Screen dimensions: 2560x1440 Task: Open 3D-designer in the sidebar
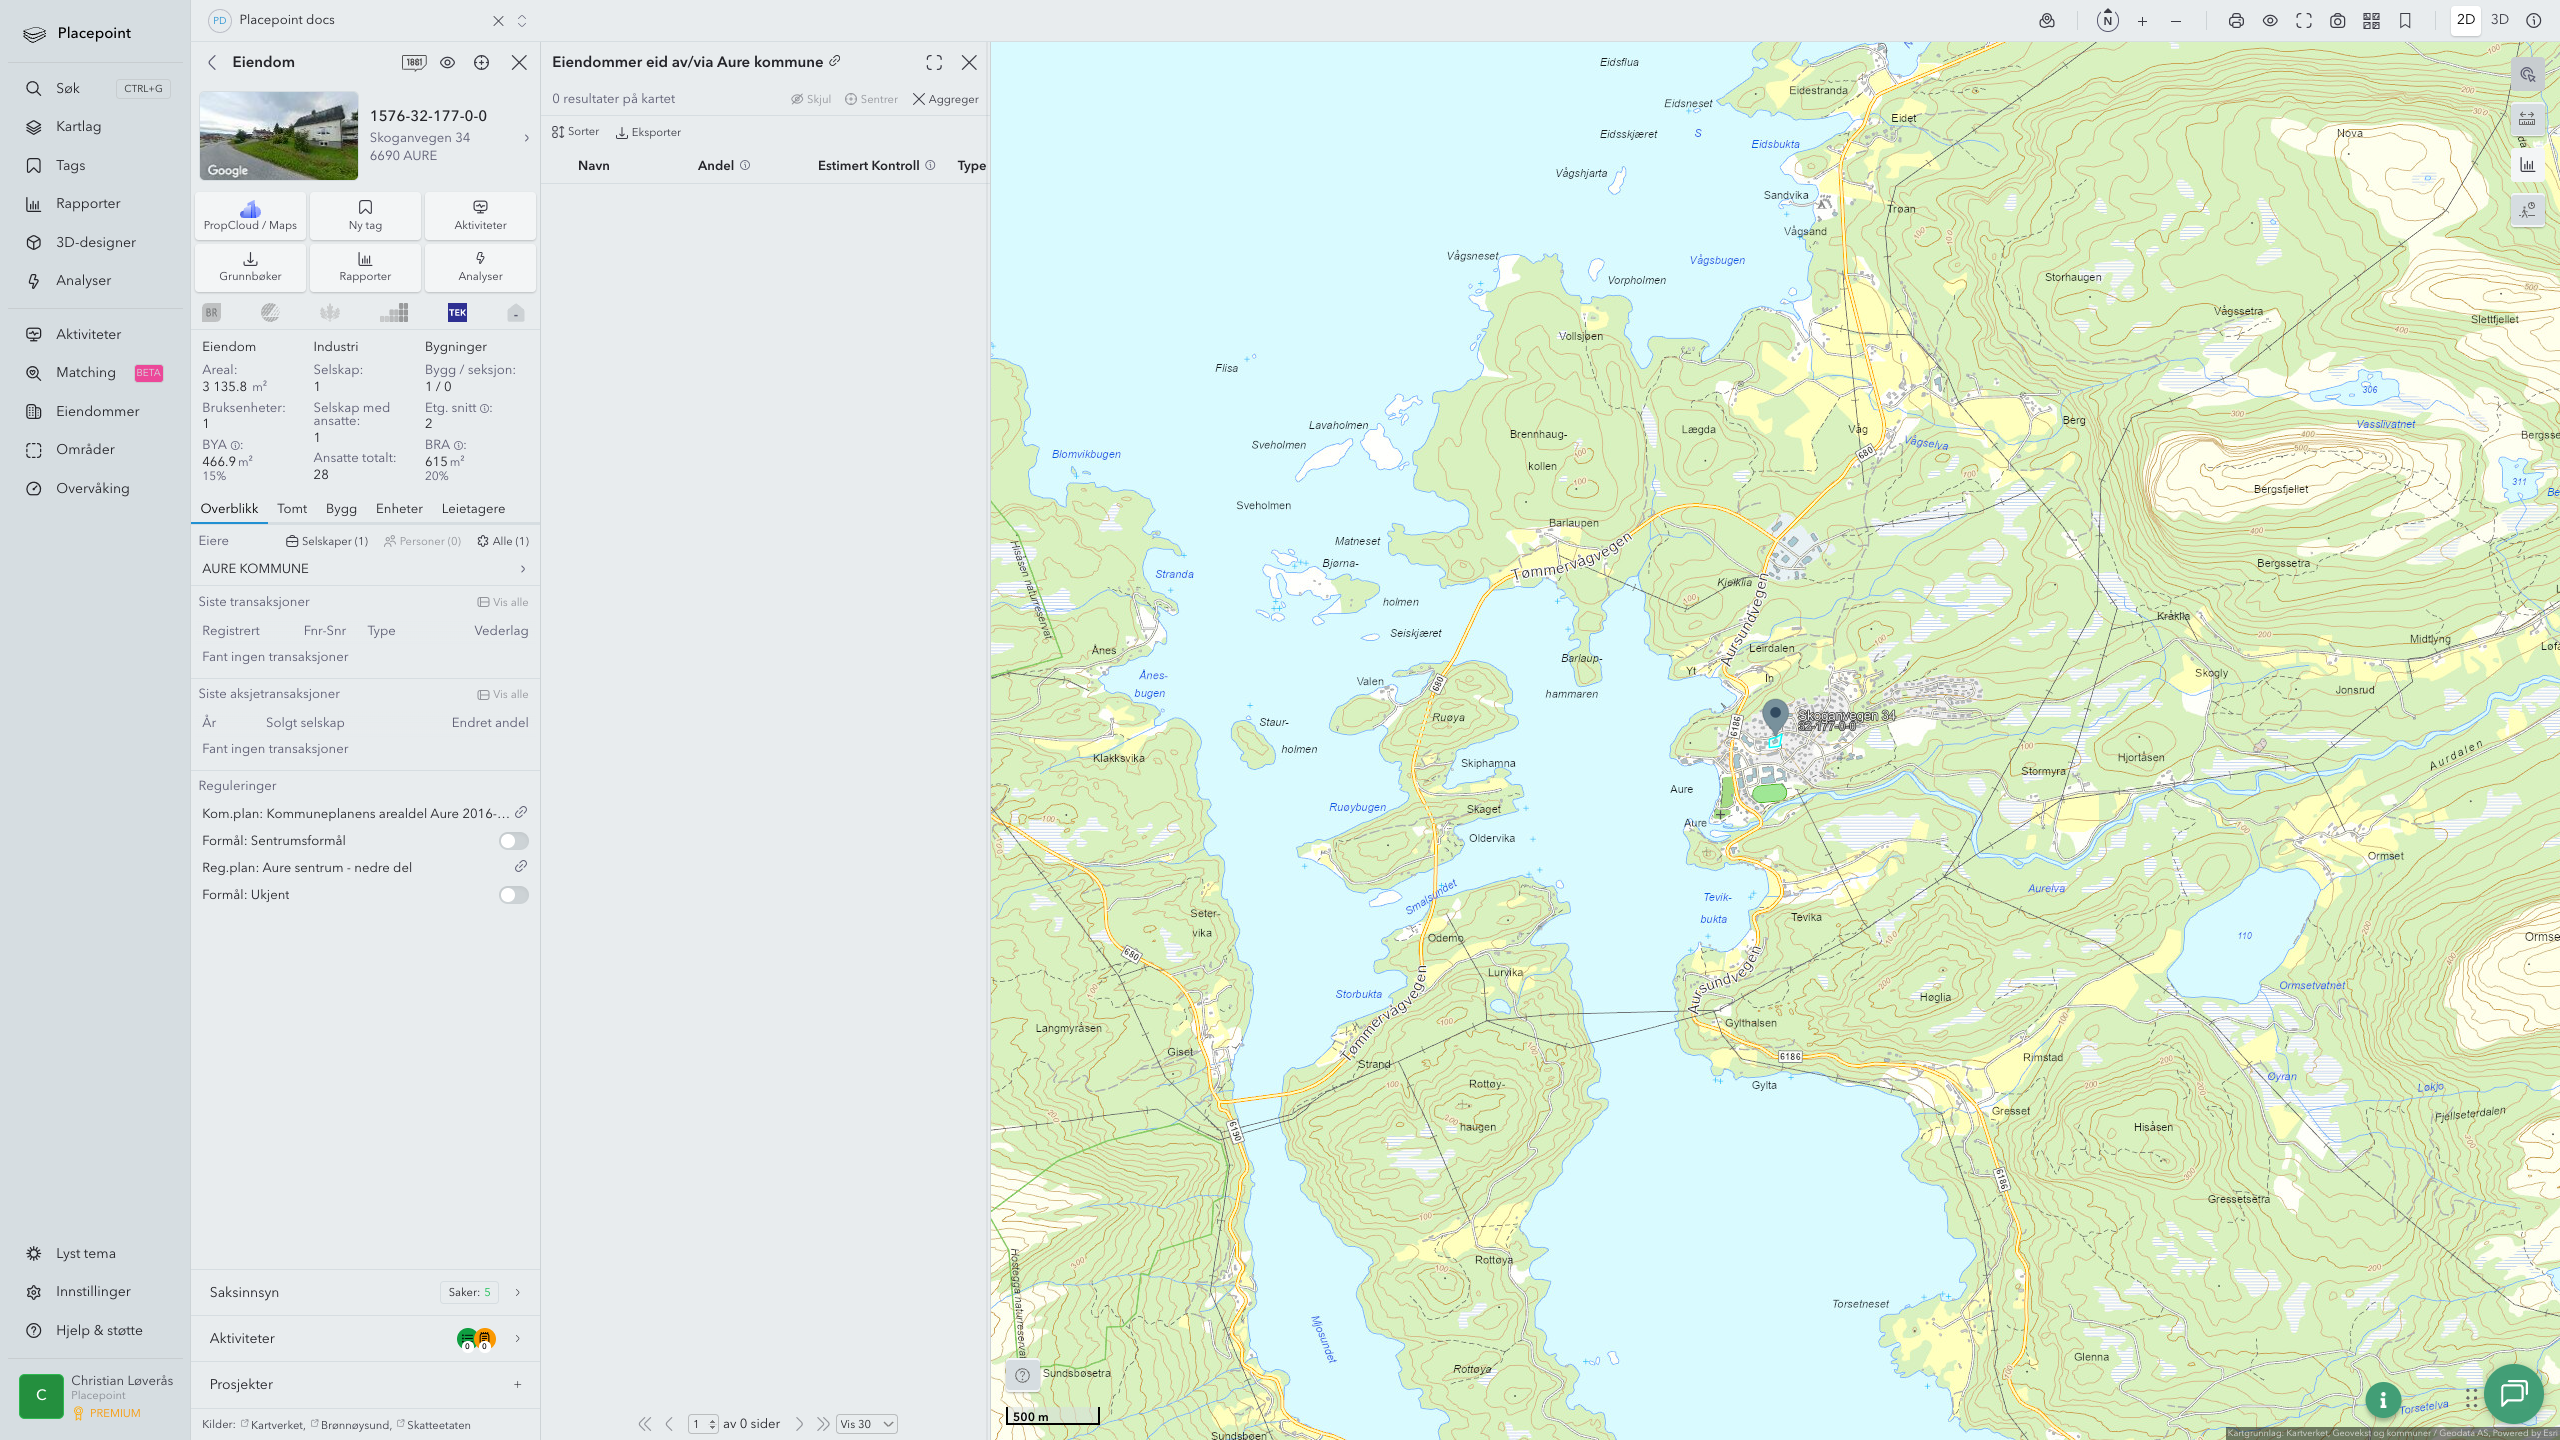(96, 242)
